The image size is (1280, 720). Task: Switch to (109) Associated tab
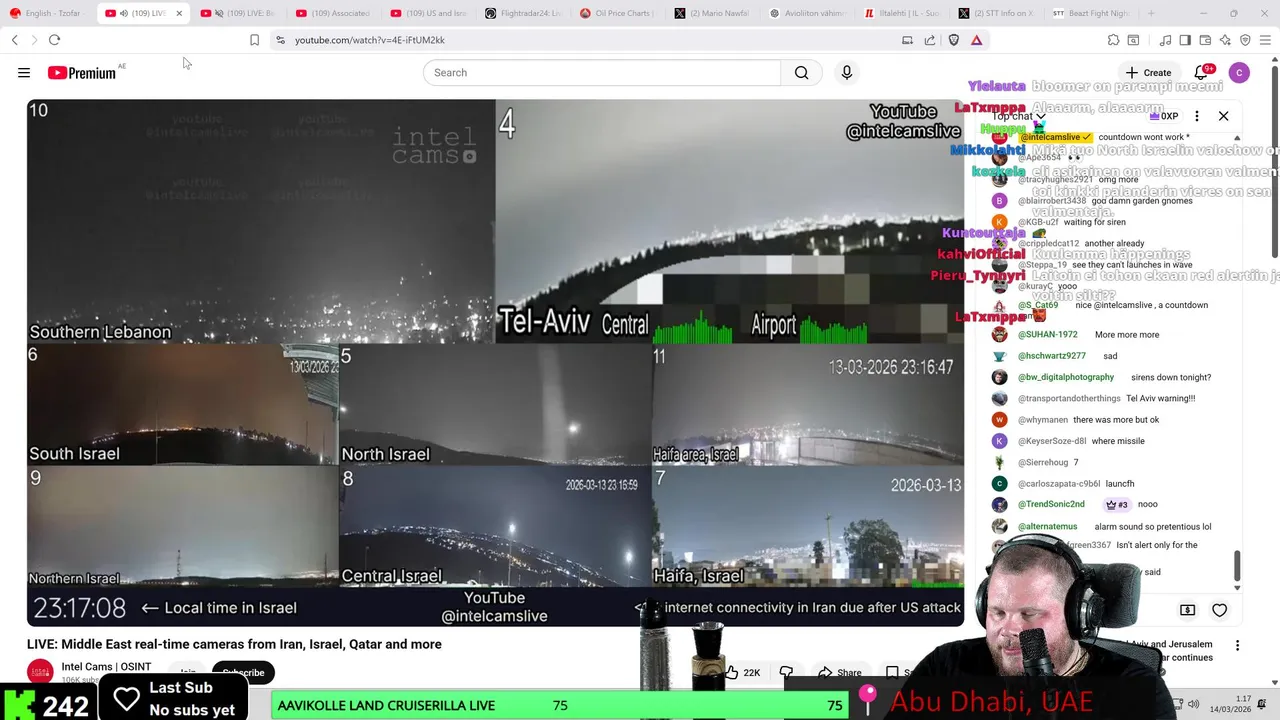[333, 13]
